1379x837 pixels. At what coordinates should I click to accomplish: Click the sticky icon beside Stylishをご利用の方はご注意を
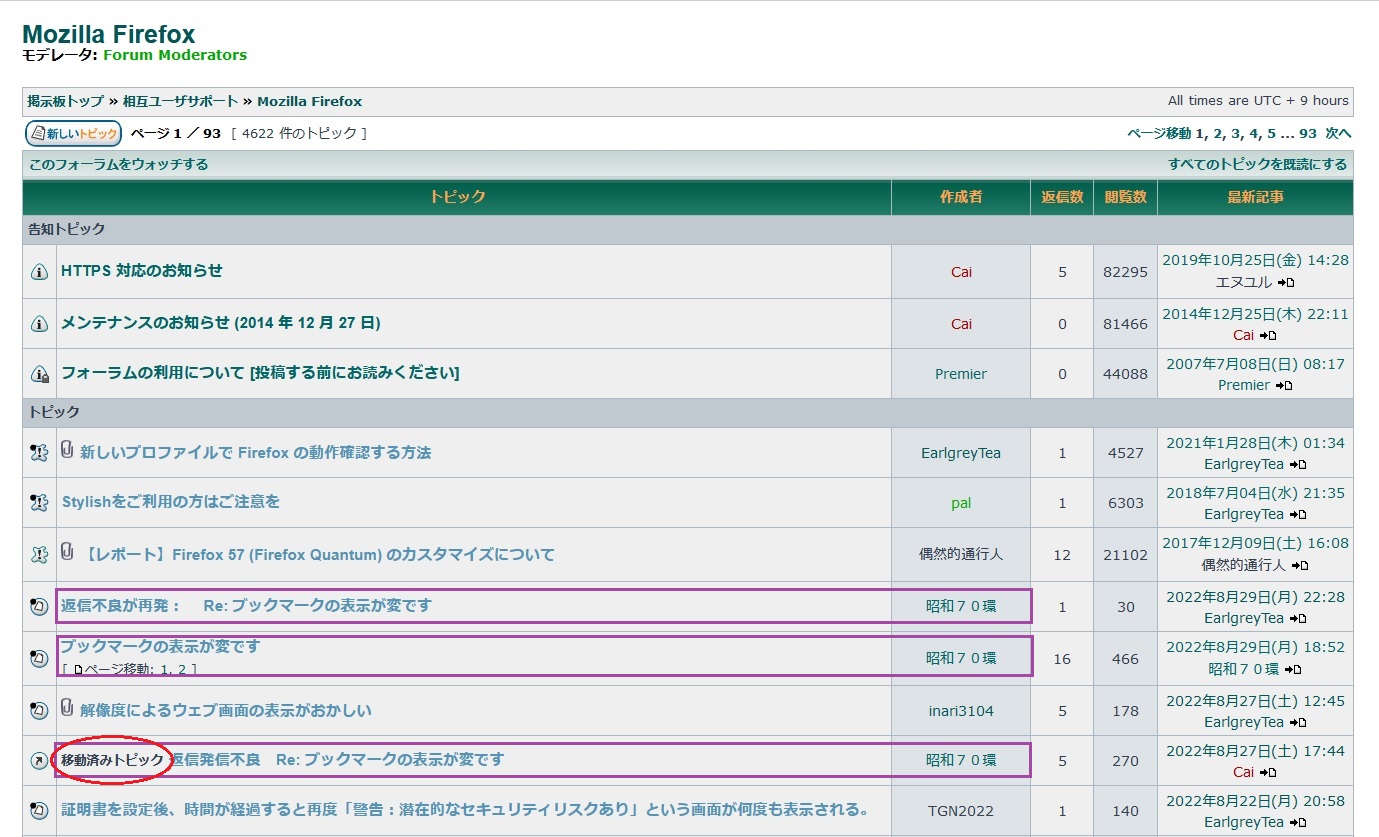[x=39, y=503]
